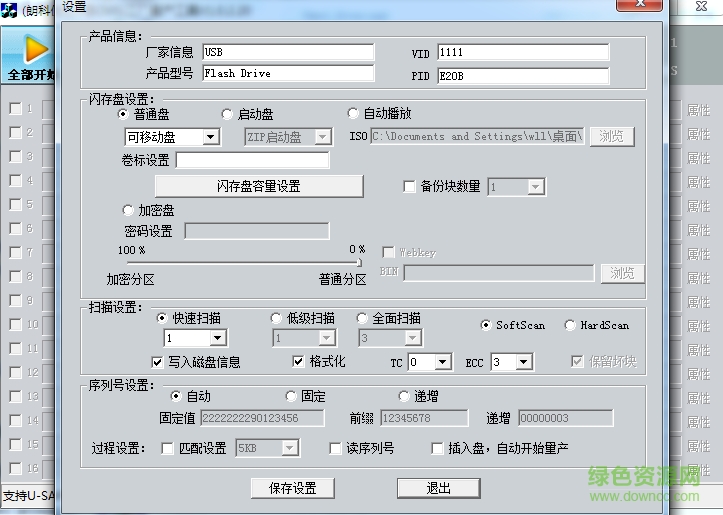Click the PID input field
723x515 pixels.
523,76
